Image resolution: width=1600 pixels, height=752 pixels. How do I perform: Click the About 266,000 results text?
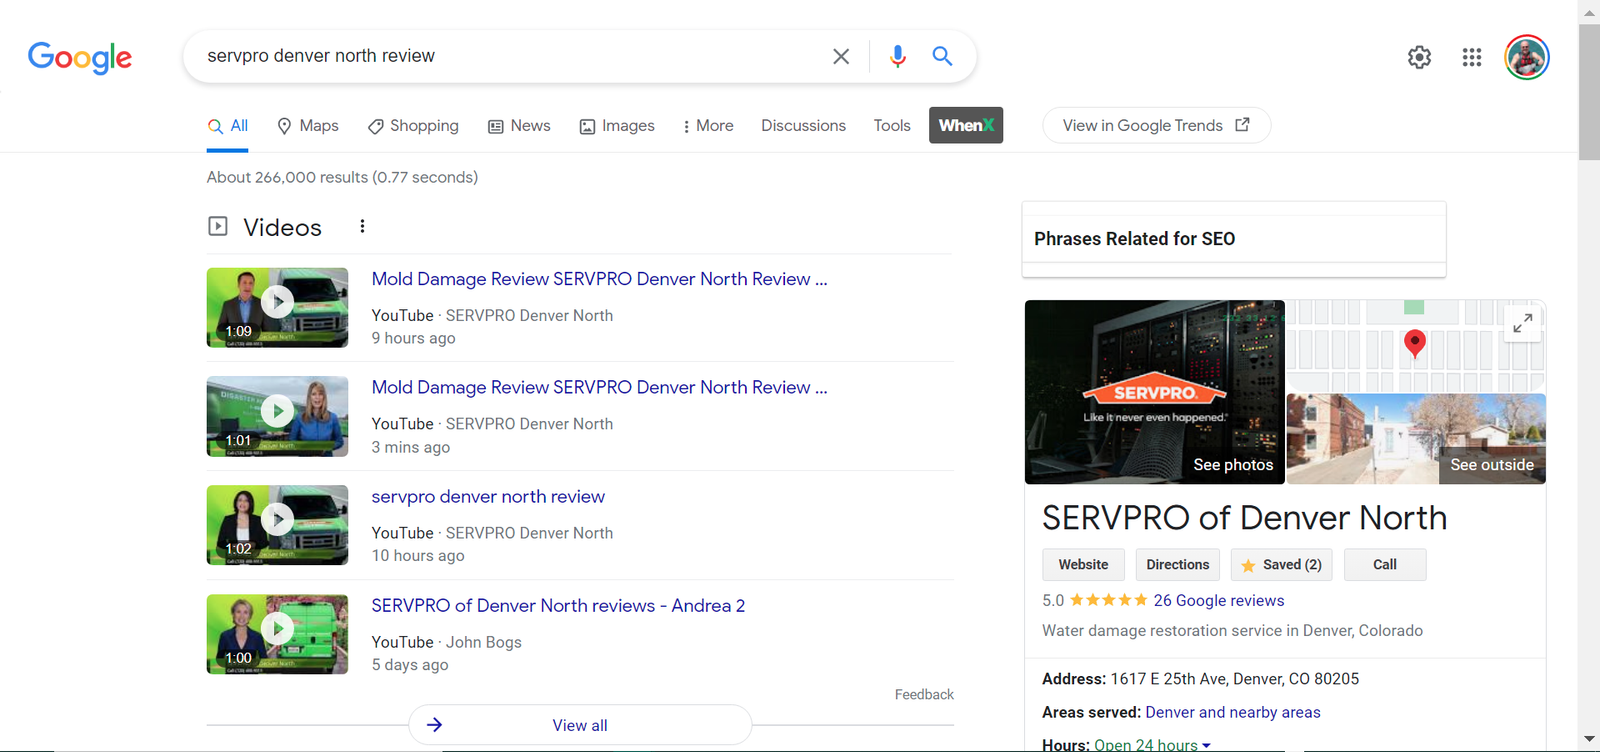[x=342, y=177]
